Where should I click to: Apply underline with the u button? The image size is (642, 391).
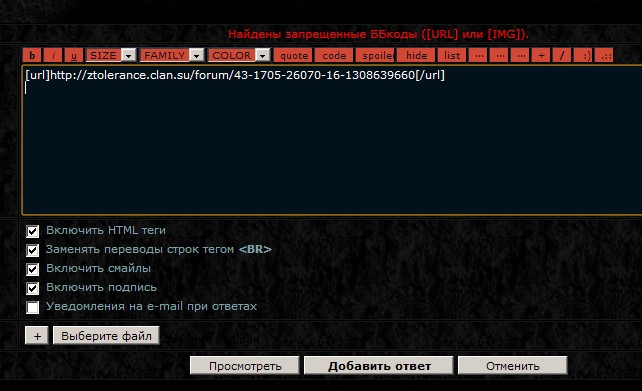tap(74, 55)
